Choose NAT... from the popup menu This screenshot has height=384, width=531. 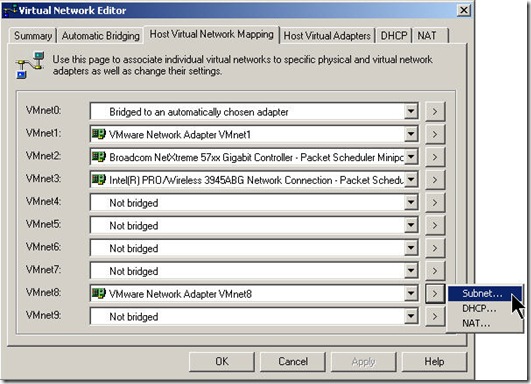pyautogui.click(x=485, y=323)
